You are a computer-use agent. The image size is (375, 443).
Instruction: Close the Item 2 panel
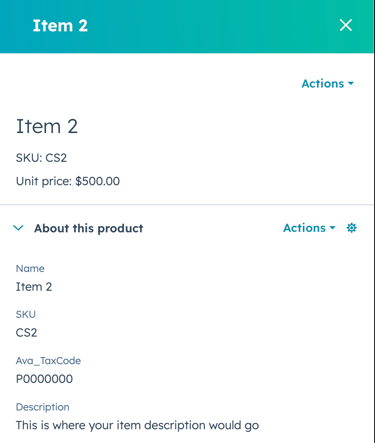tap(346, 25)
